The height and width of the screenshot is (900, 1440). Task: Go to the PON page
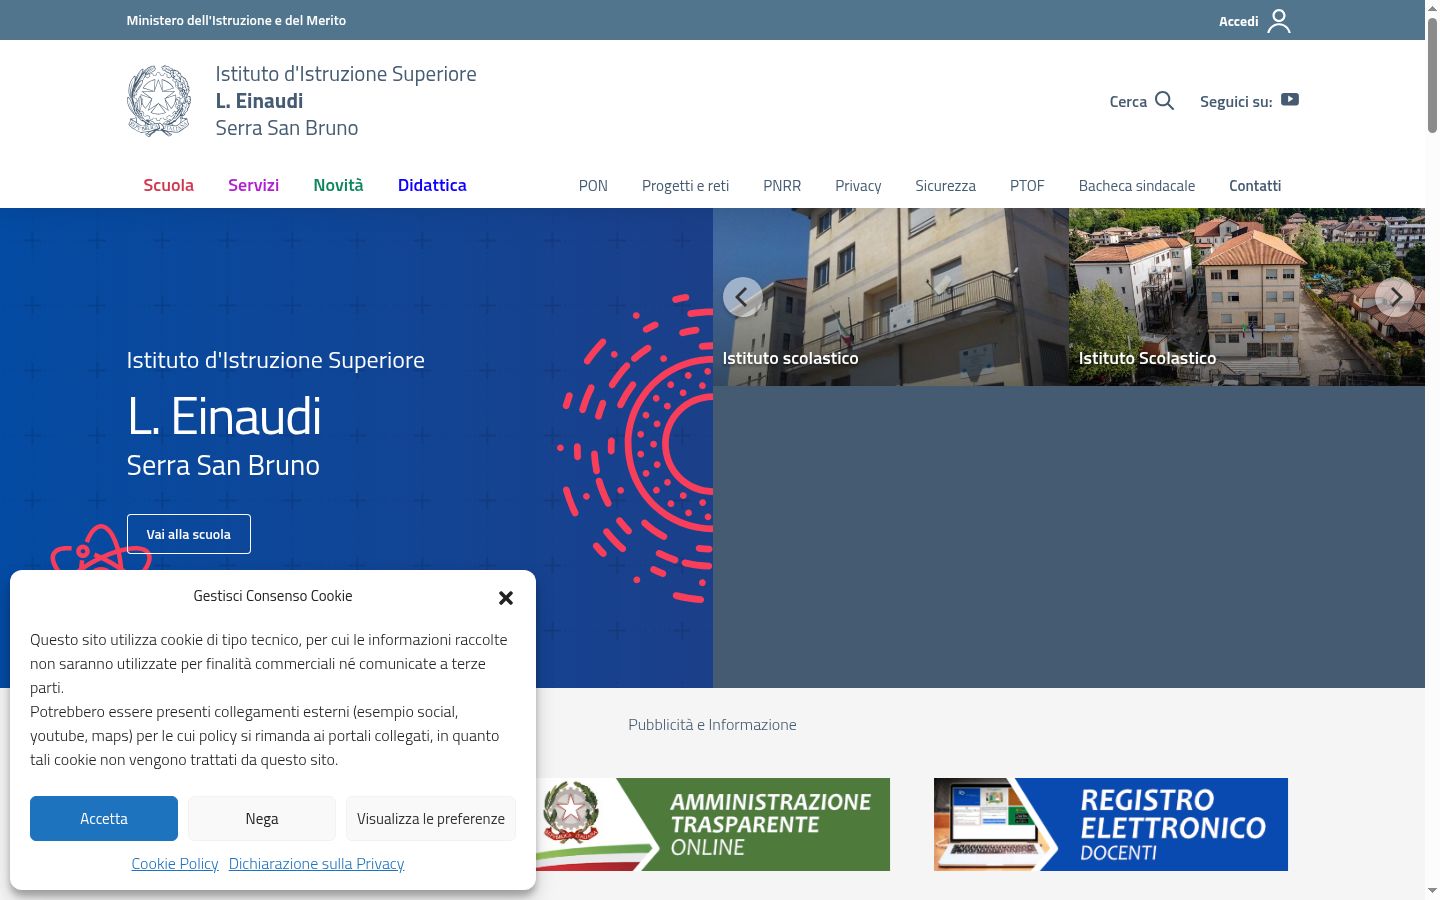tap(593, 186)
